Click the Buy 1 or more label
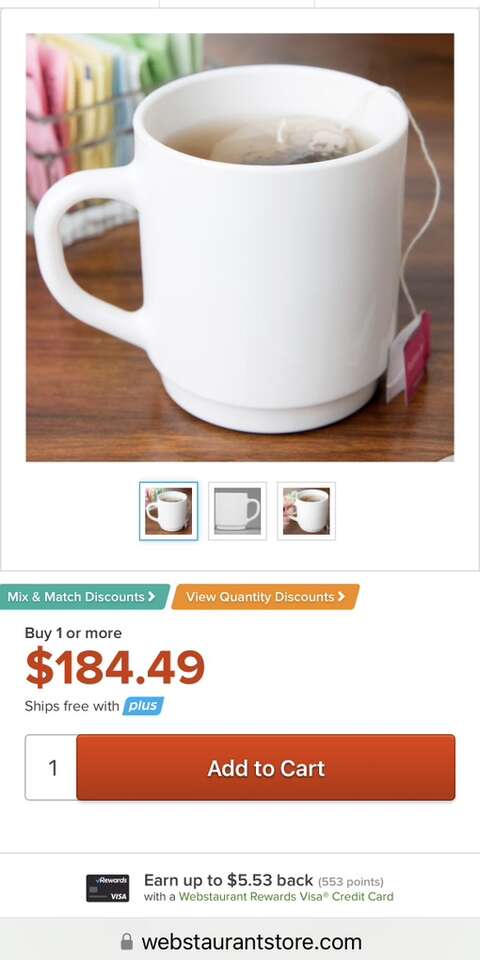This screenshot has height=960, width=480. click(x=73, y=633)
